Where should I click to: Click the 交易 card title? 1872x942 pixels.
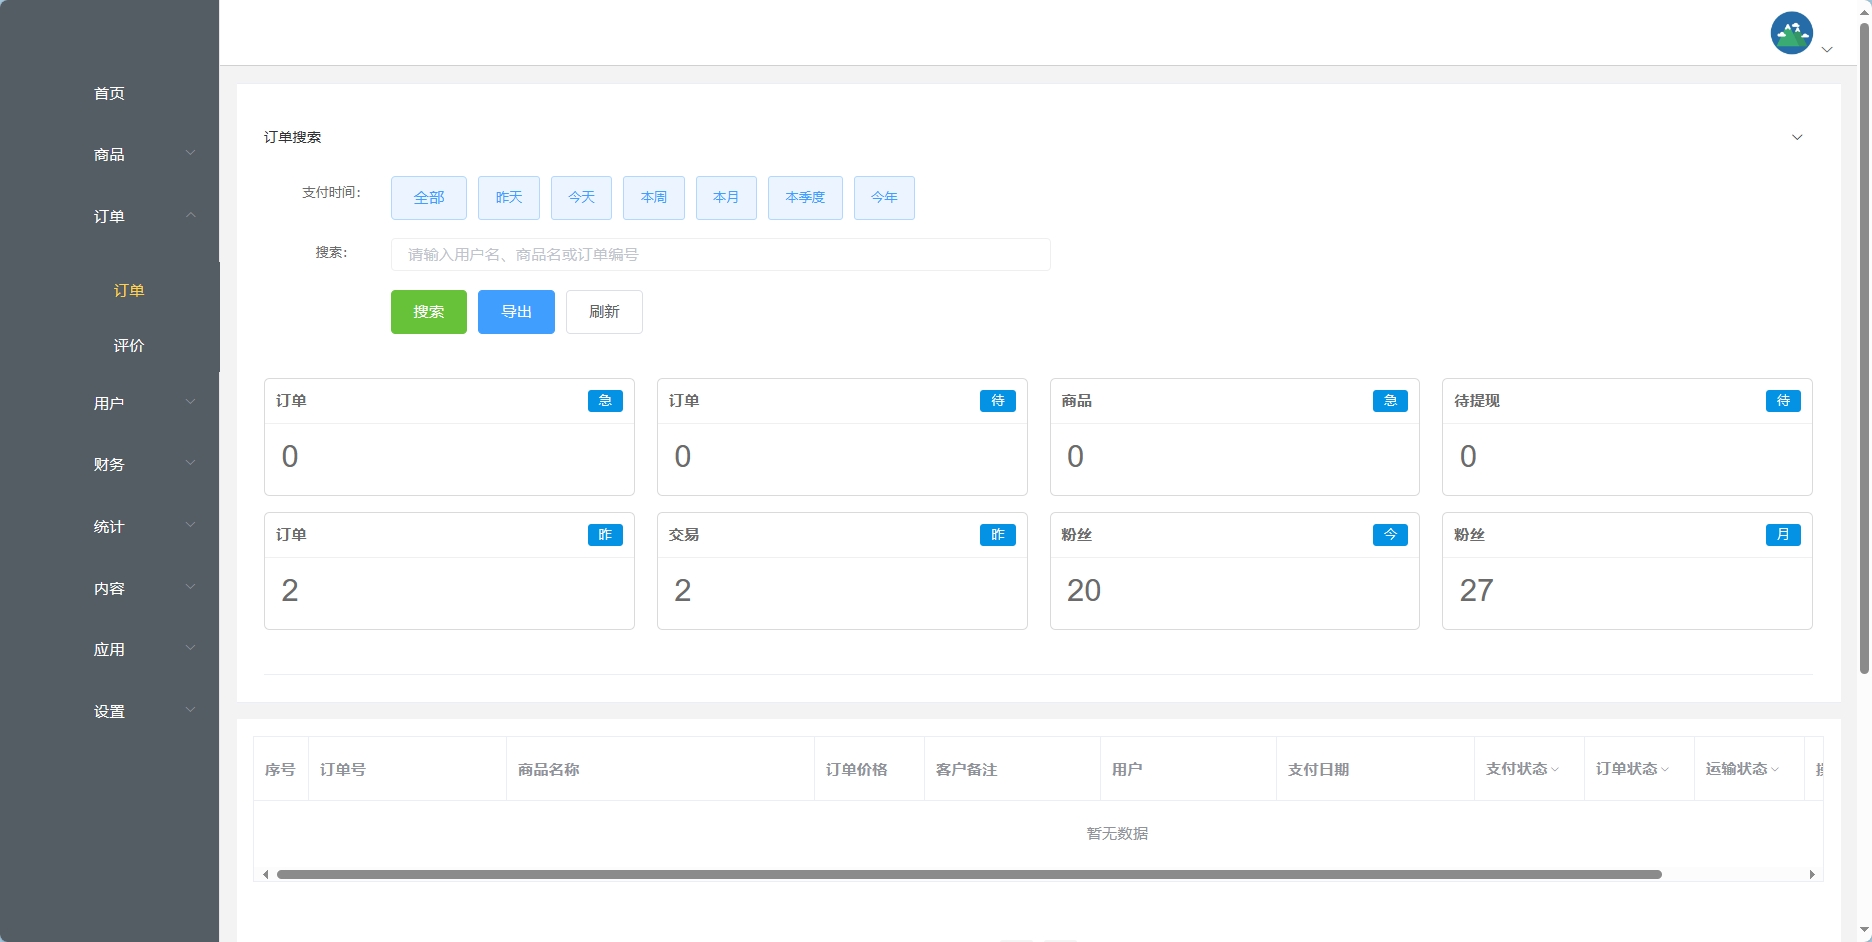pos(684,535)
